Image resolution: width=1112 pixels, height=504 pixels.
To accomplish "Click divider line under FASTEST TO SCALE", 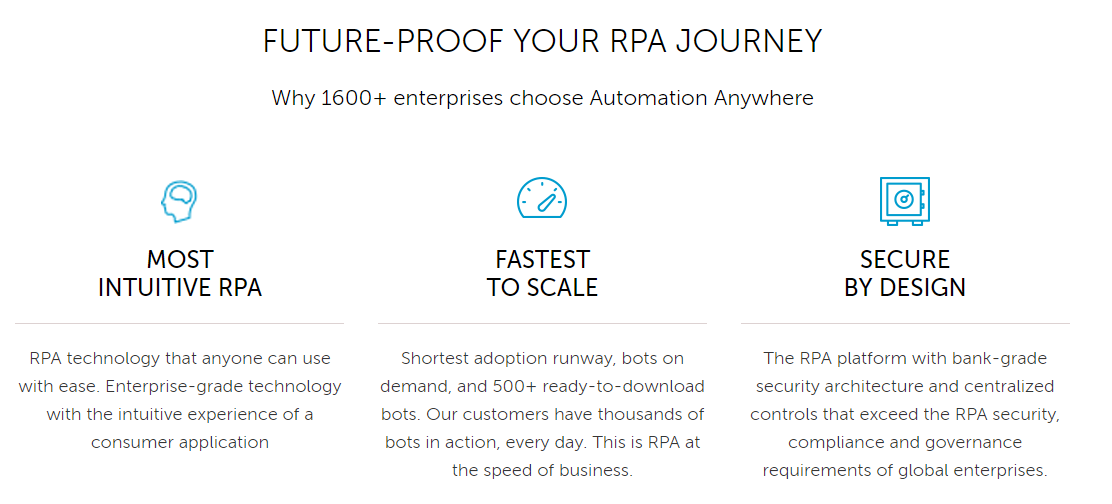I will click(x=543, y=323).
